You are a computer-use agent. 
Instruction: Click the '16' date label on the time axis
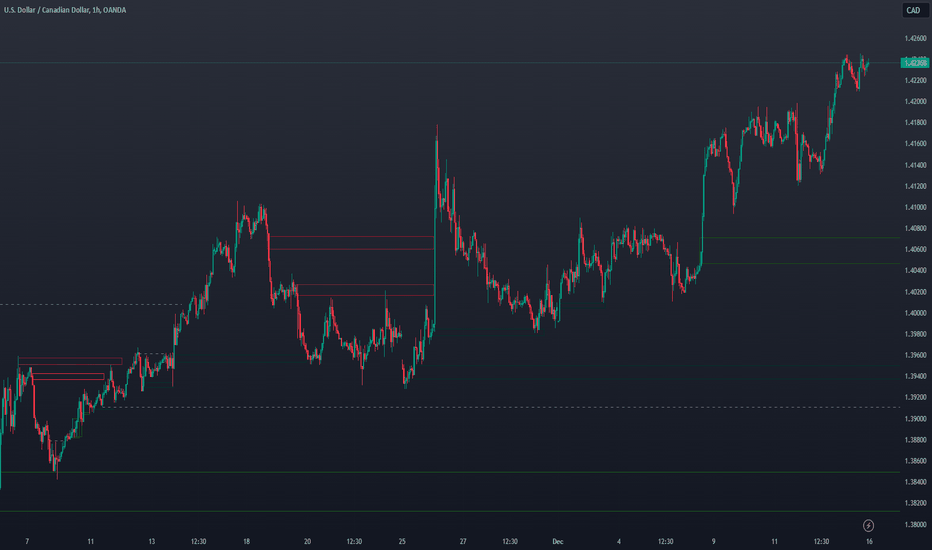coord(869,542)
